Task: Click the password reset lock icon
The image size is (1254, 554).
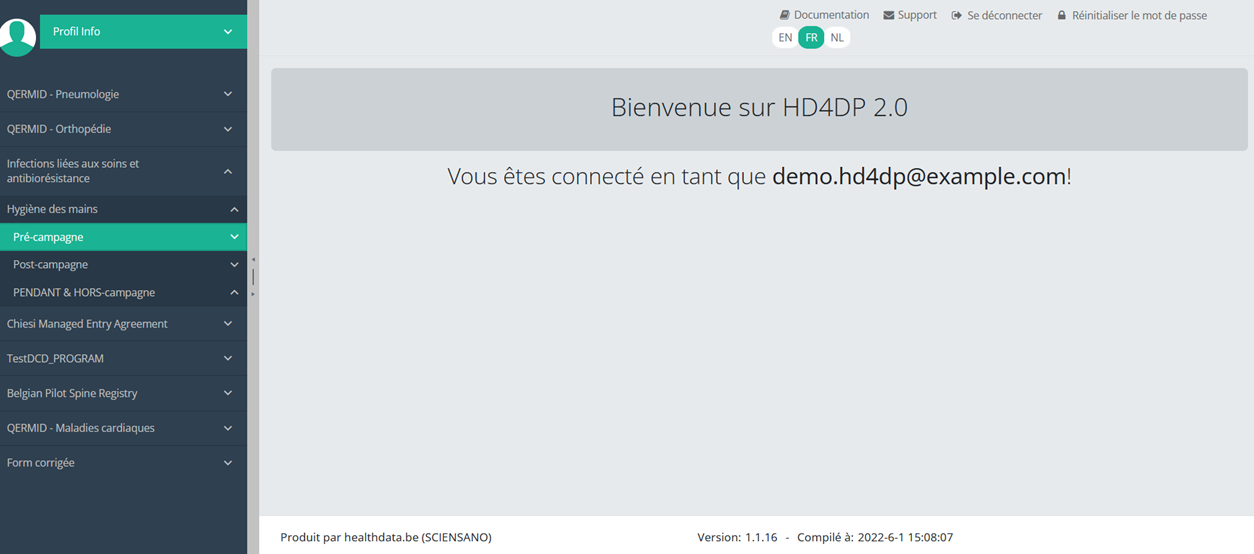Action: pos(1062,15)
